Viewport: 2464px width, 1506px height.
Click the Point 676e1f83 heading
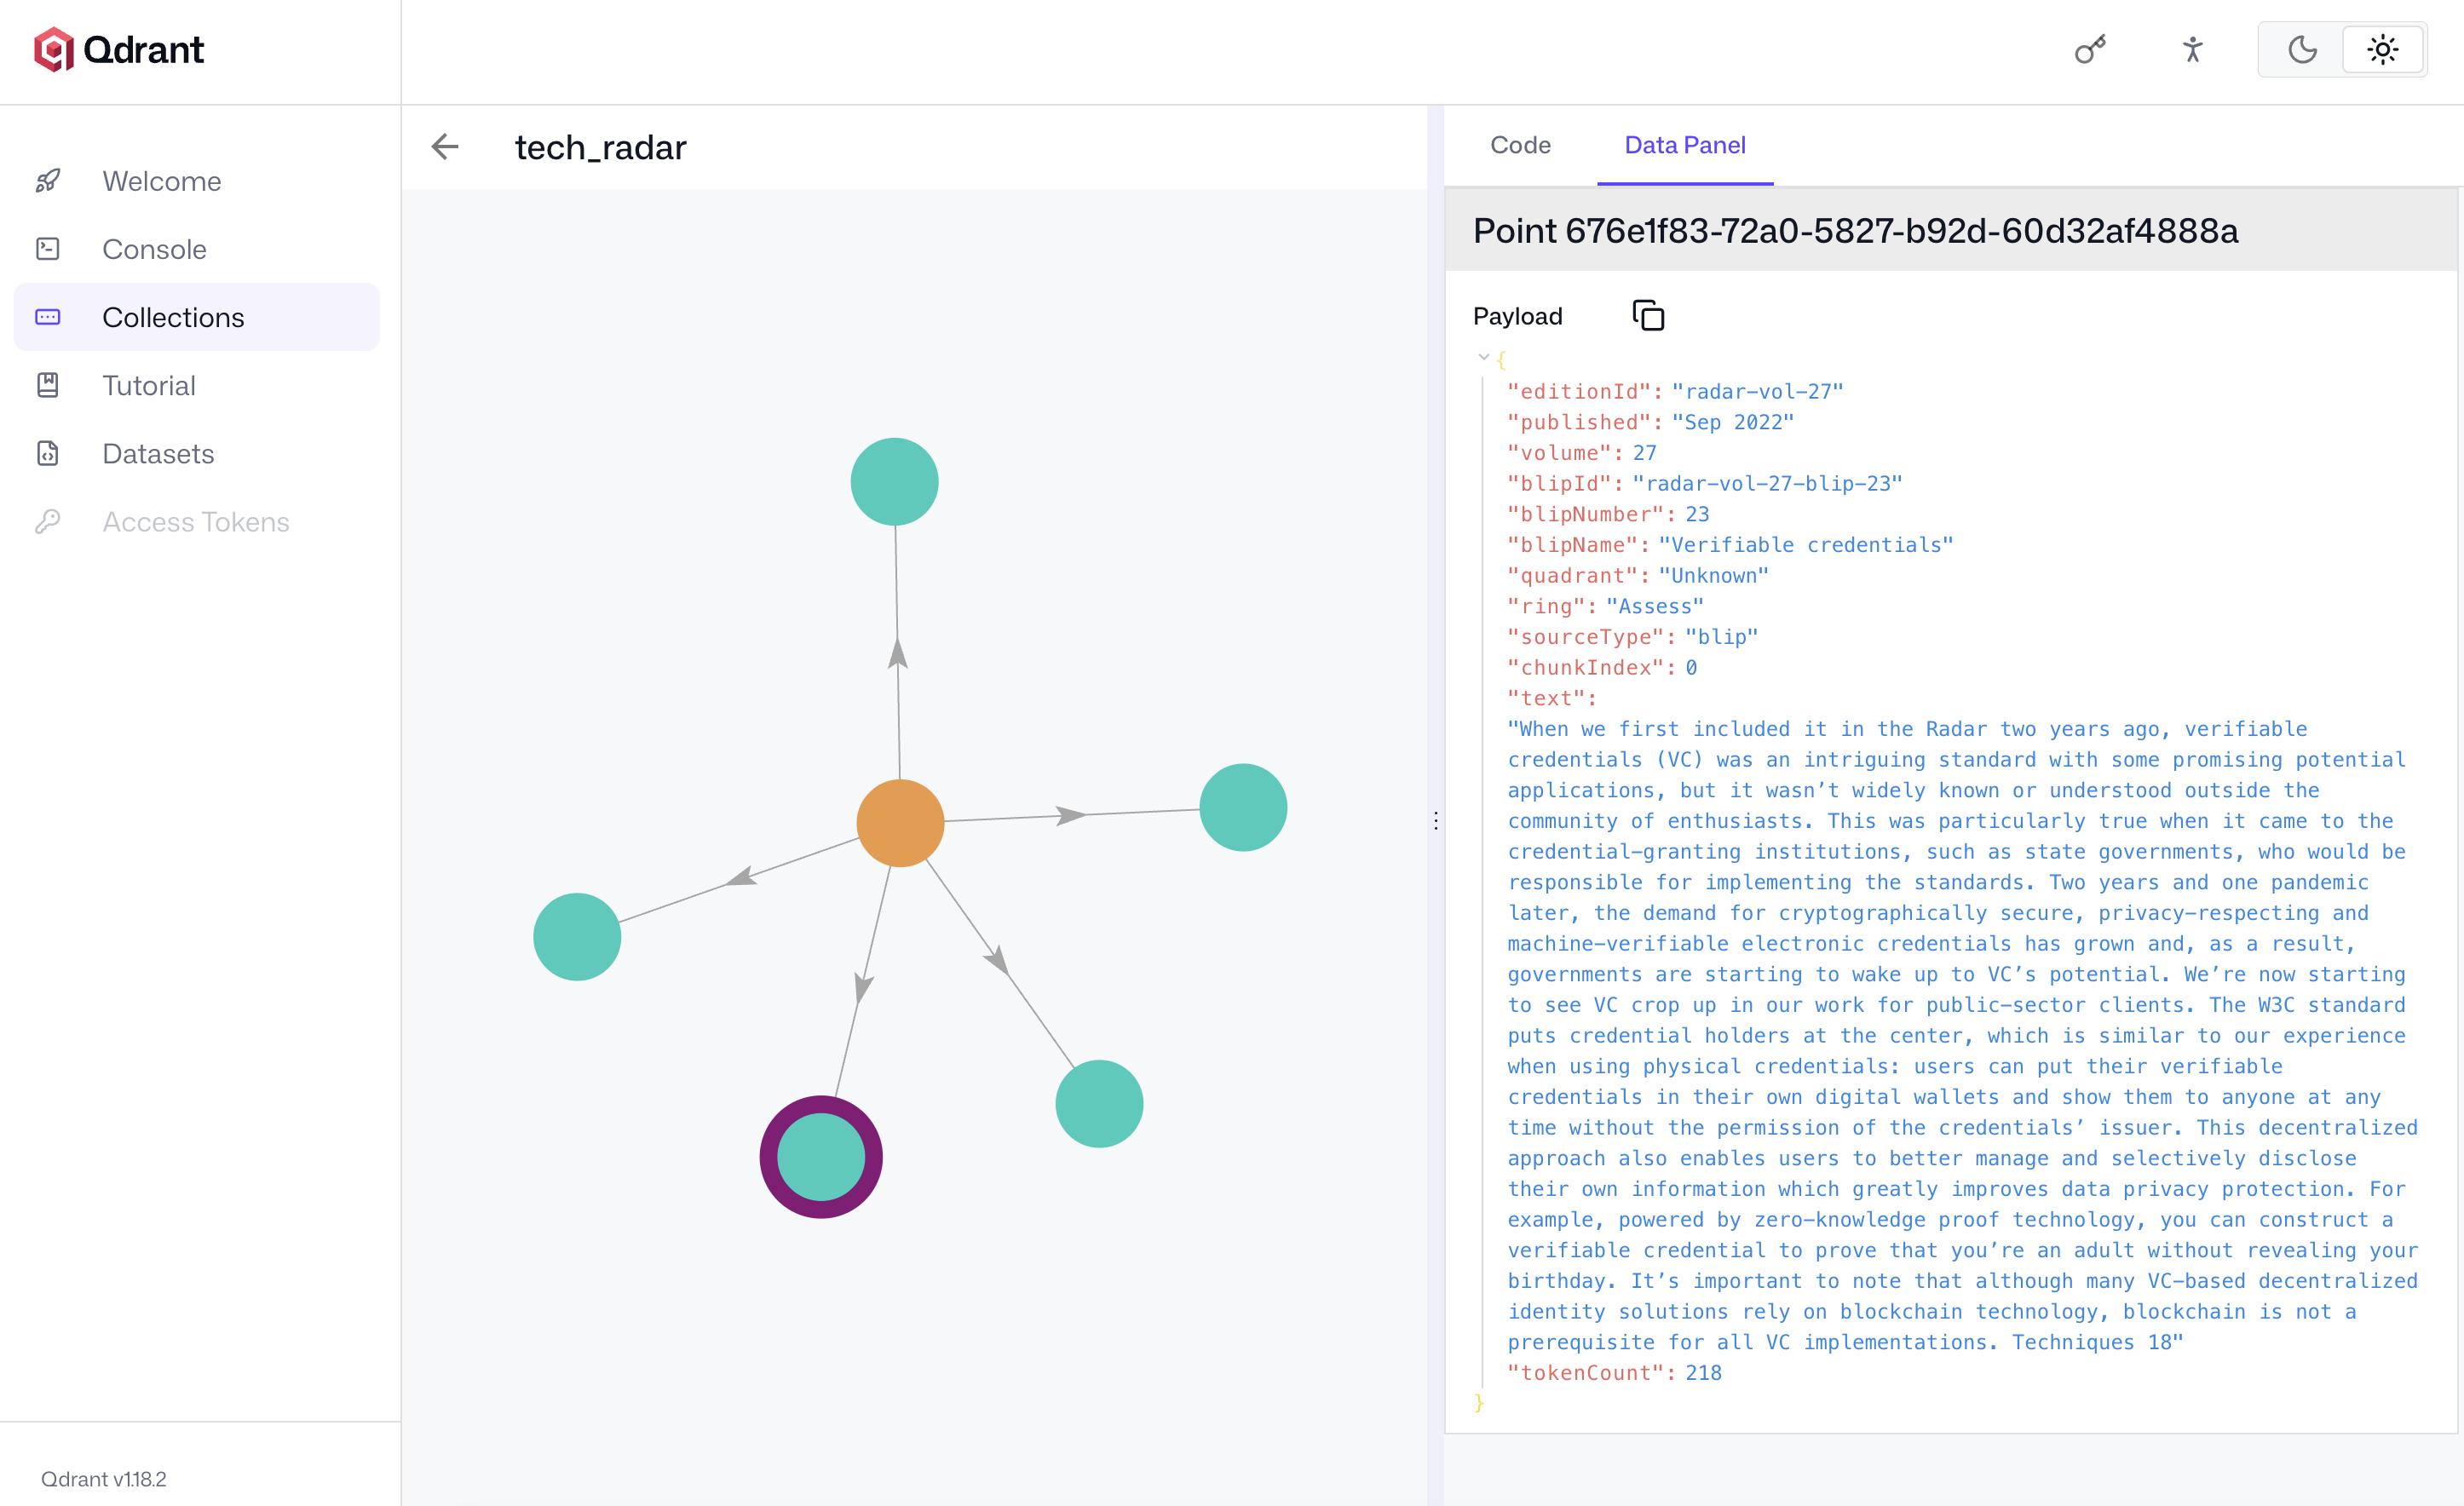(x=1855, y=230)
